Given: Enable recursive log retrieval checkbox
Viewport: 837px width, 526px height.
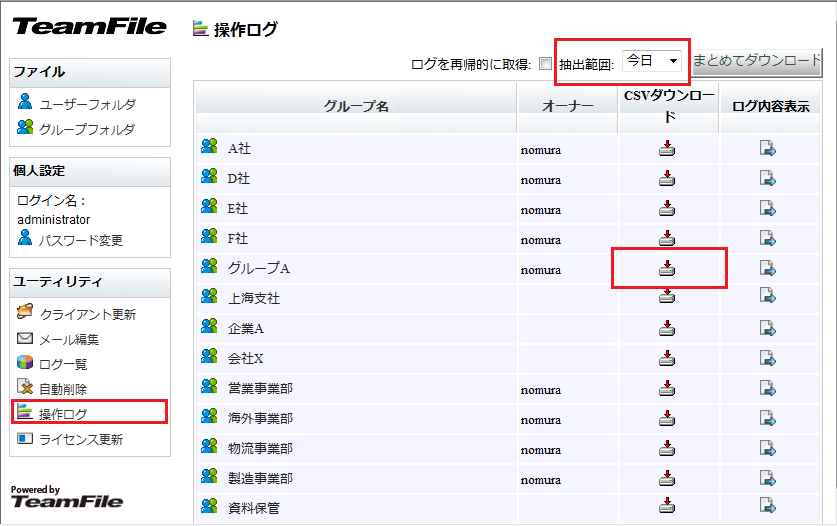Looking at the screenshot, I should pyautogui.click(x=545, y=64).
